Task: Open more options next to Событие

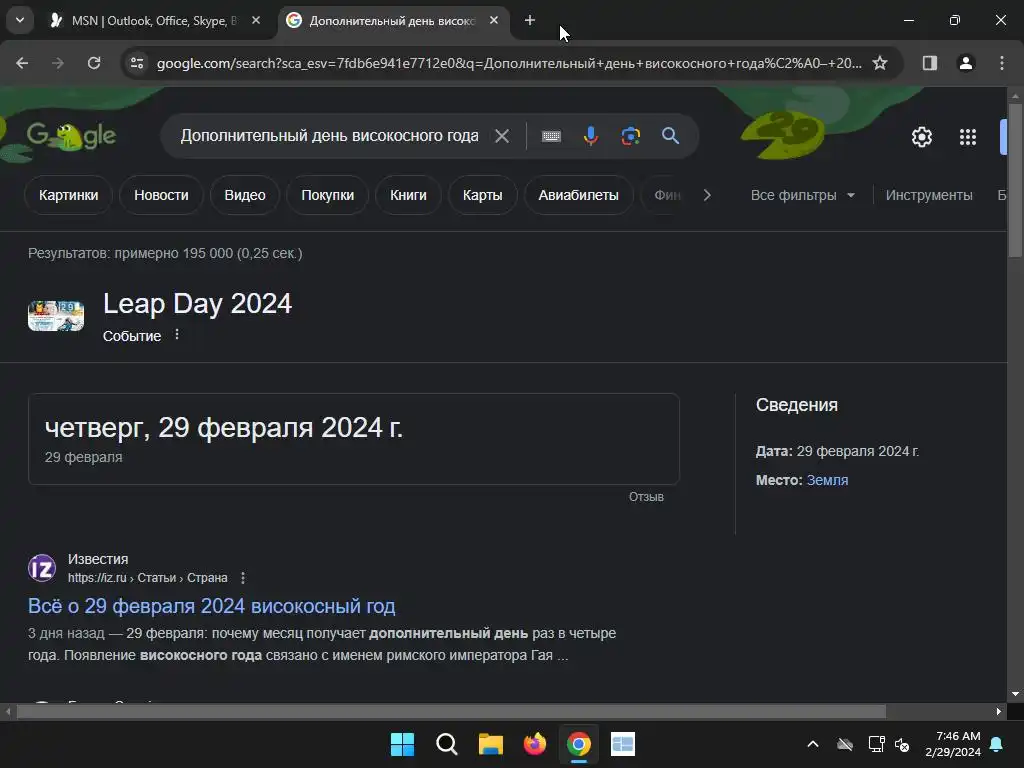Action: point(176,334)
